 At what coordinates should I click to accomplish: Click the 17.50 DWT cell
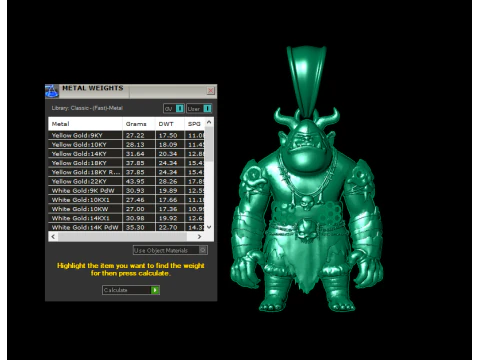pyautogui.click(x=170, y=135)
